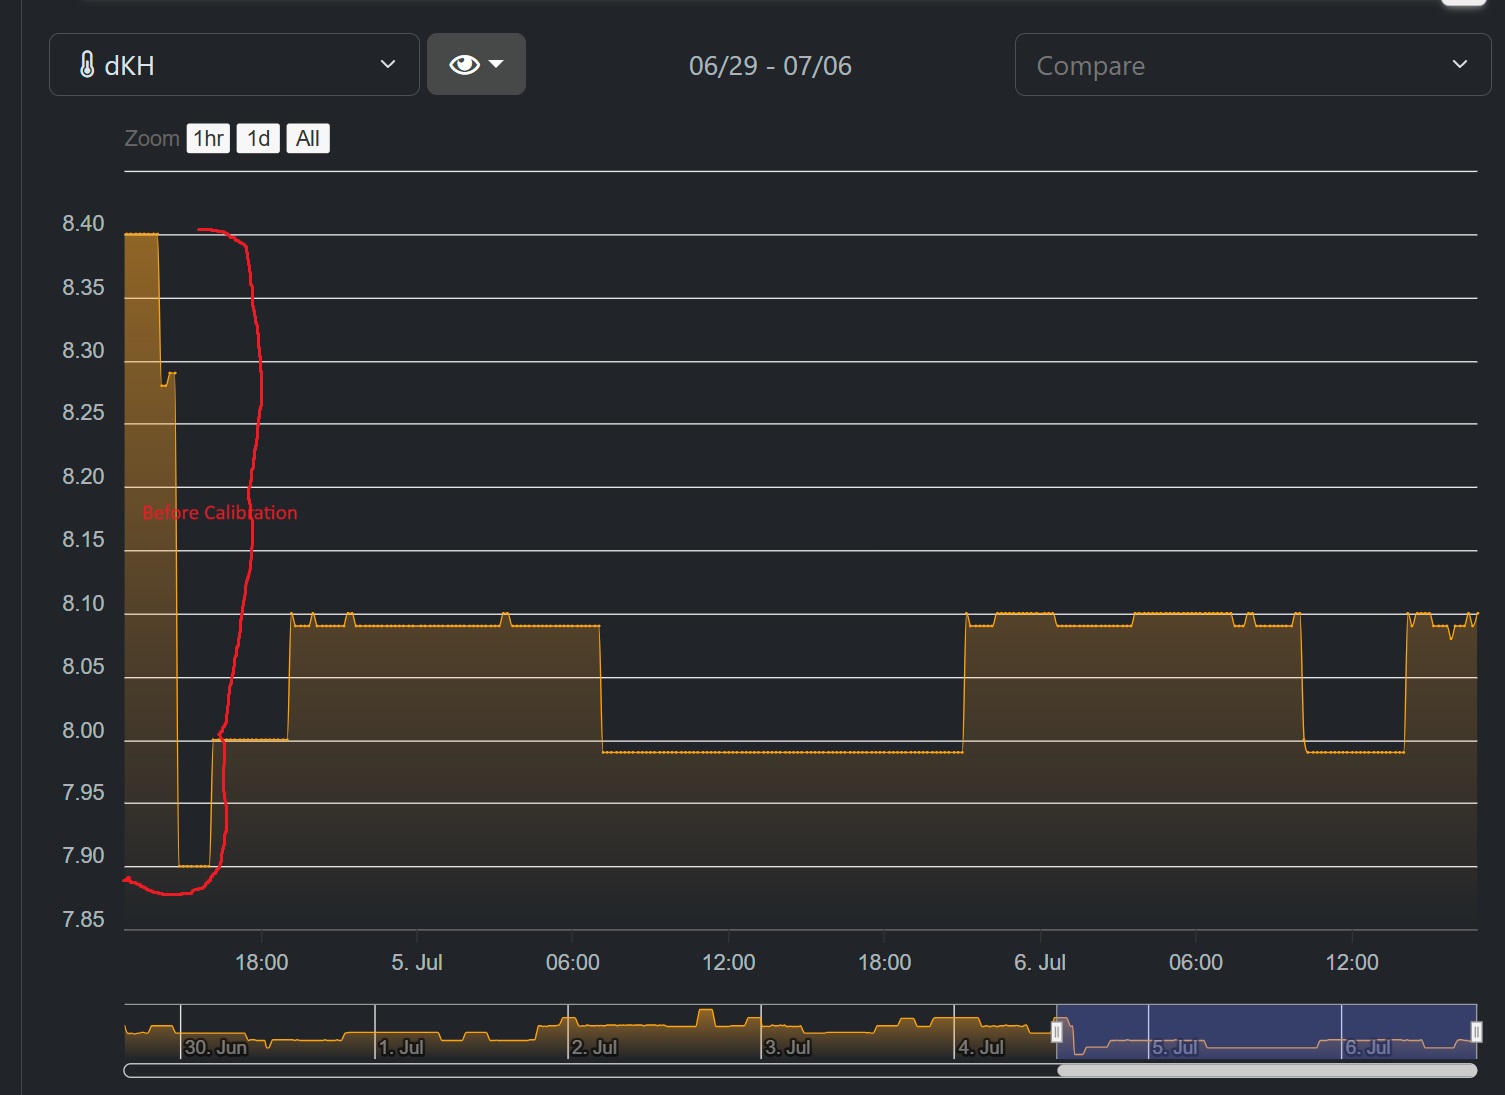
Task: Click the left navigator range handle
Action: 1057,1032
